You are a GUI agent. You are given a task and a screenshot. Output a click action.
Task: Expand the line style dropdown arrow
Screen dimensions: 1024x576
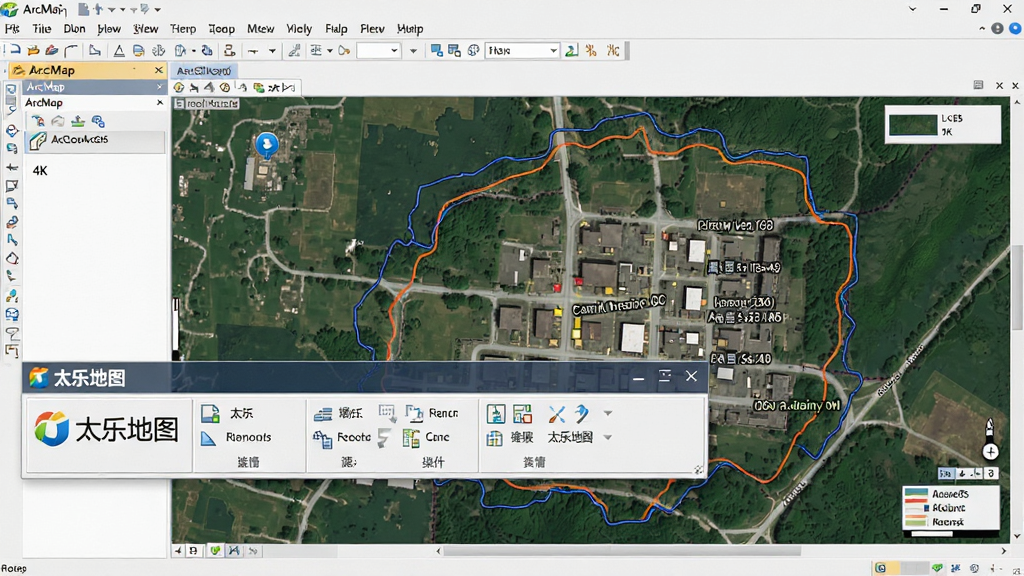[x=272, y=50]
